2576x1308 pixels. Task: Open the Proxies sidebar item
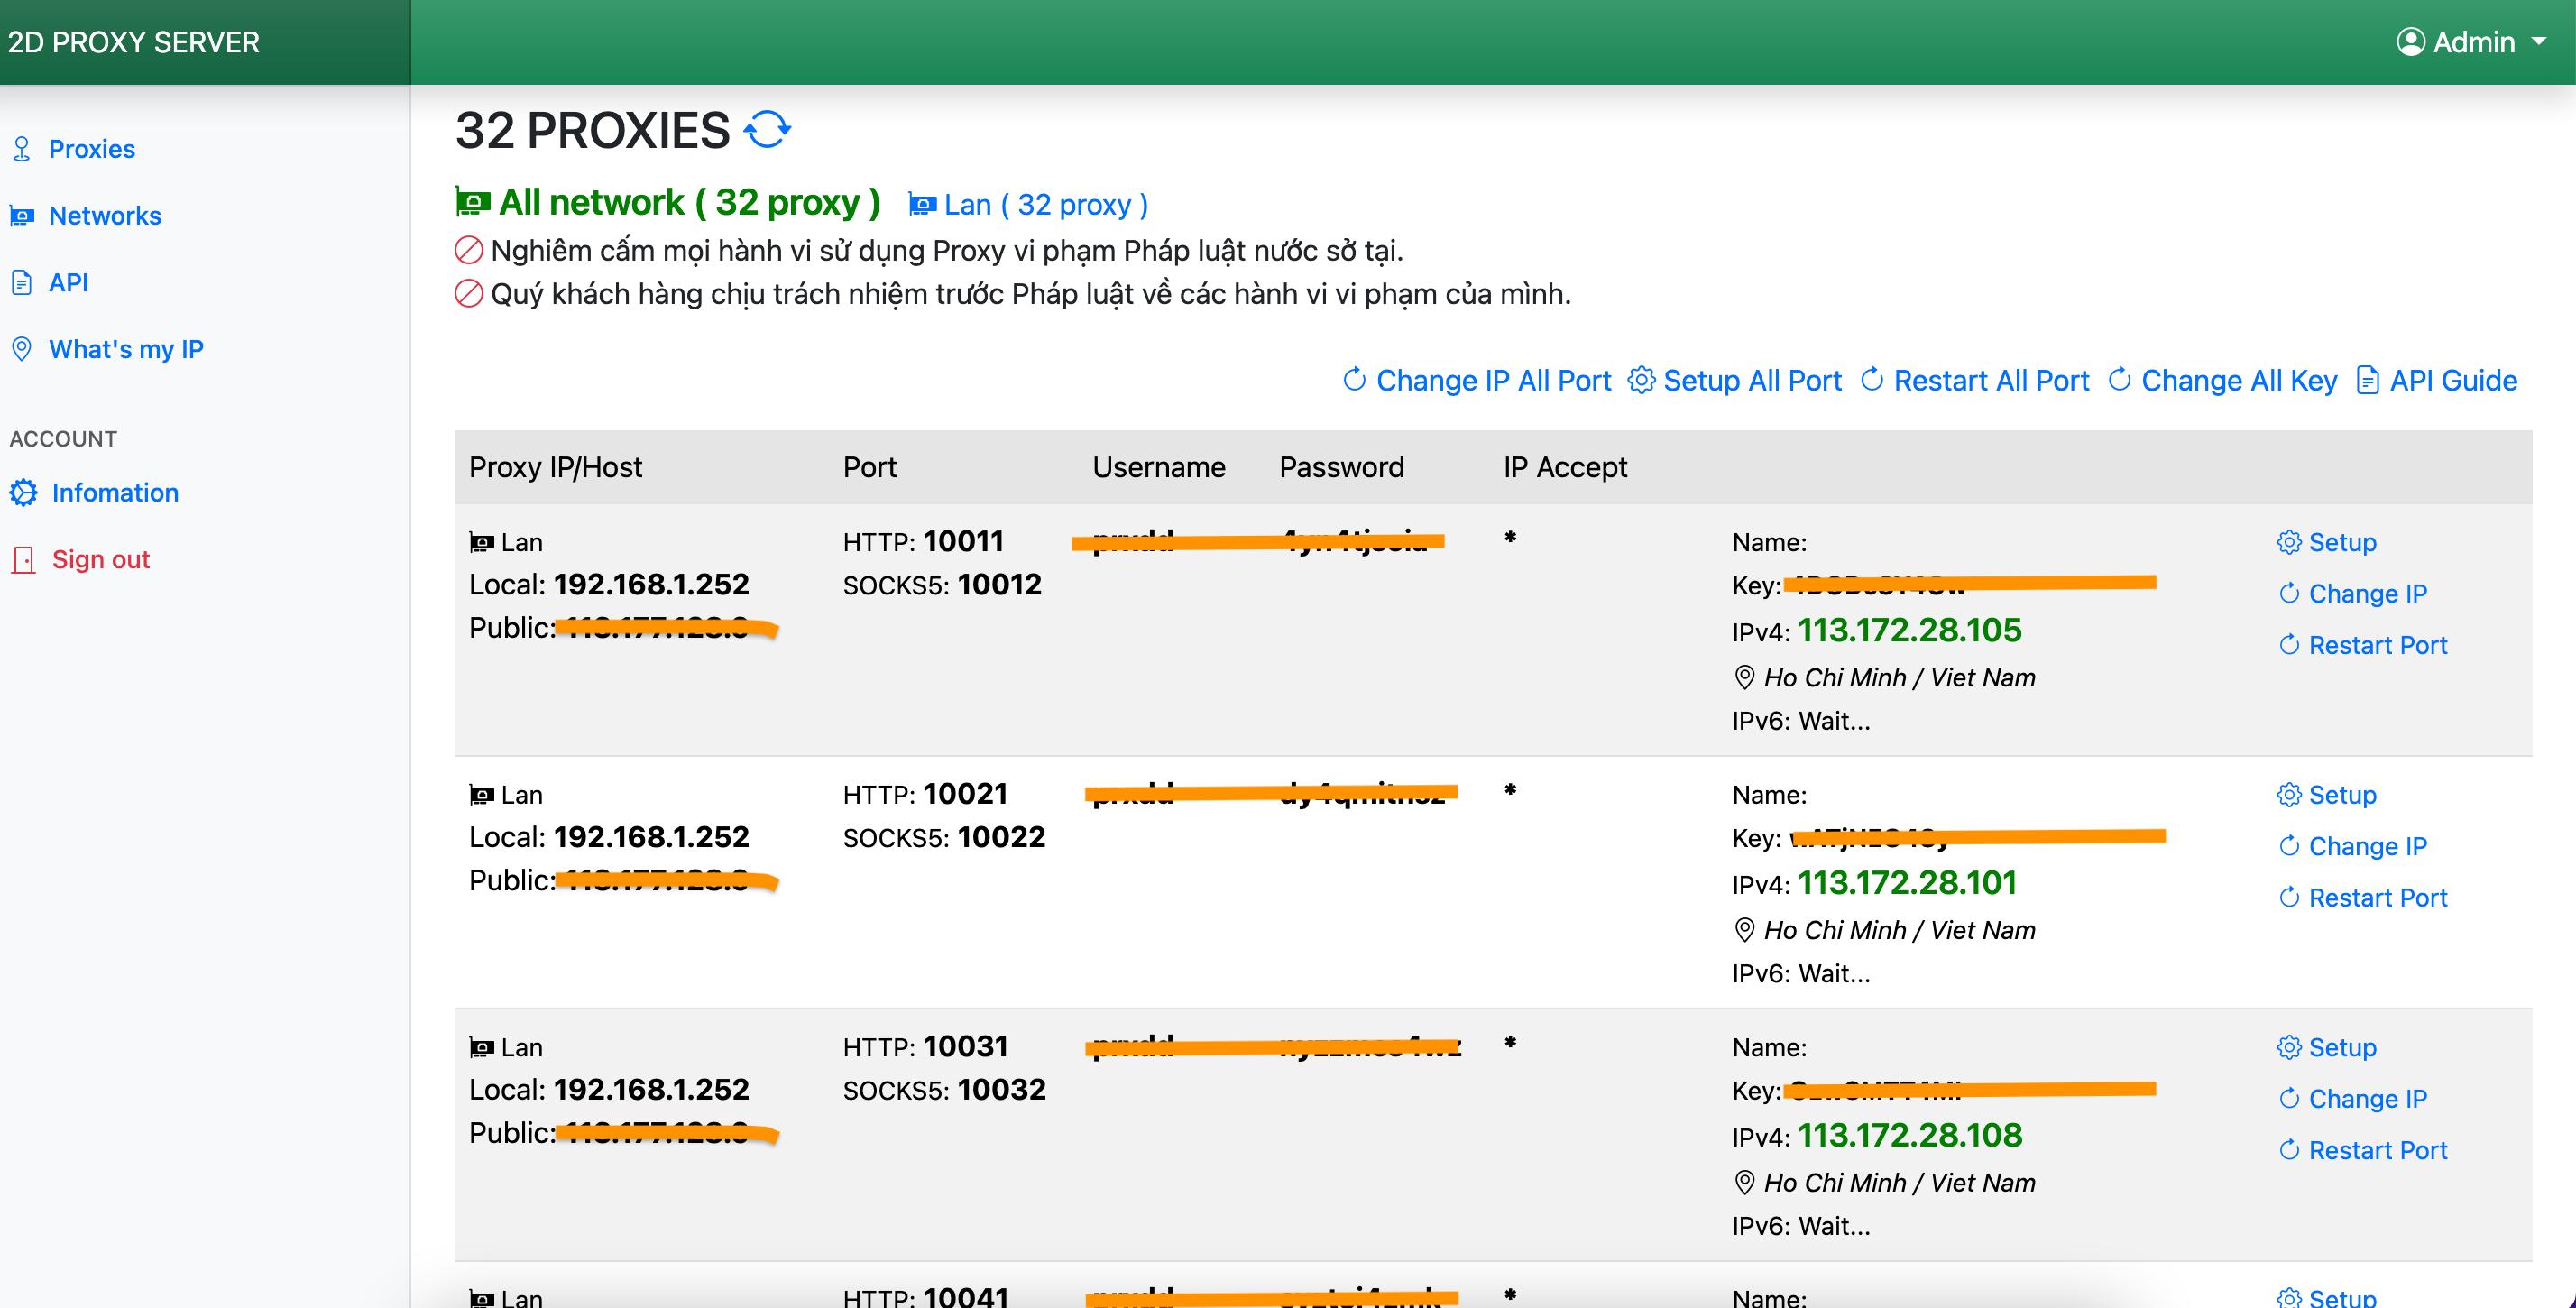click(92, 149)
